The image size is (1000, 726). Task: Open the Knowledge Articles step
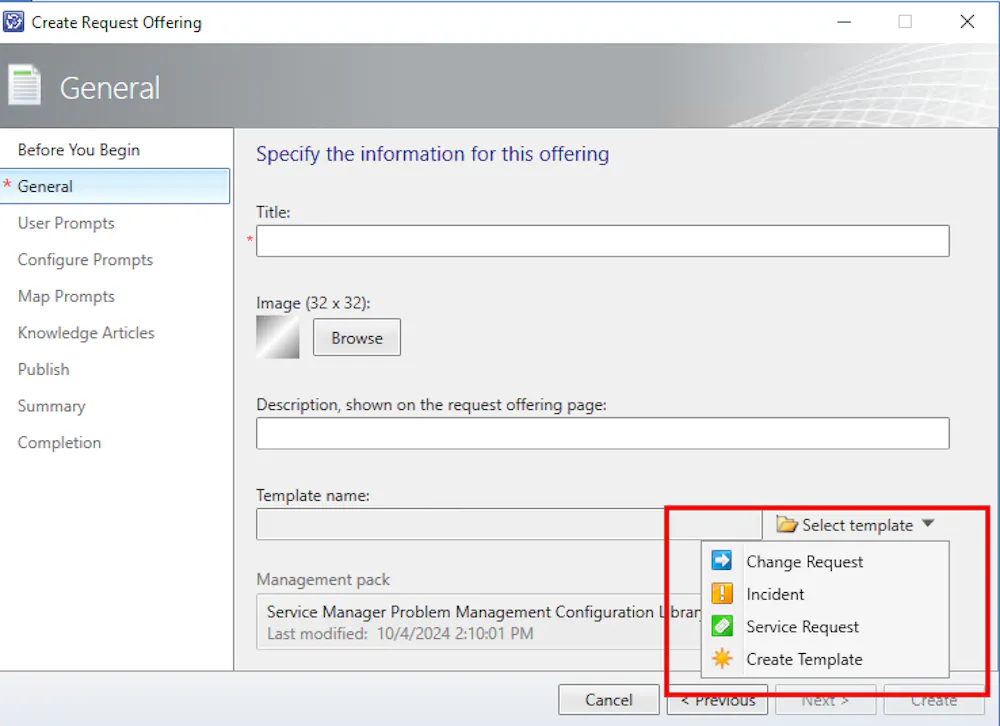tap(86, 333)
